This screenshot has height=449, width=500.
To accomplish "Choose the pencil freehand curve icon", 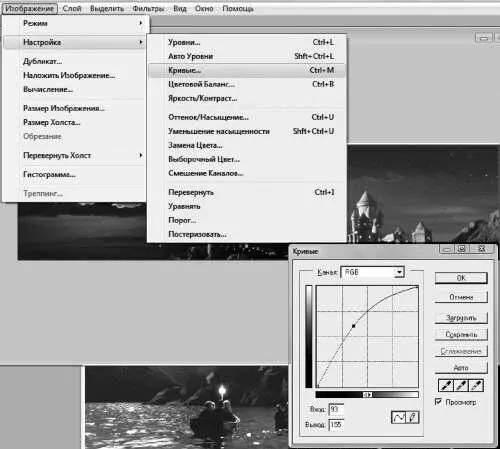I will point(412,417).
